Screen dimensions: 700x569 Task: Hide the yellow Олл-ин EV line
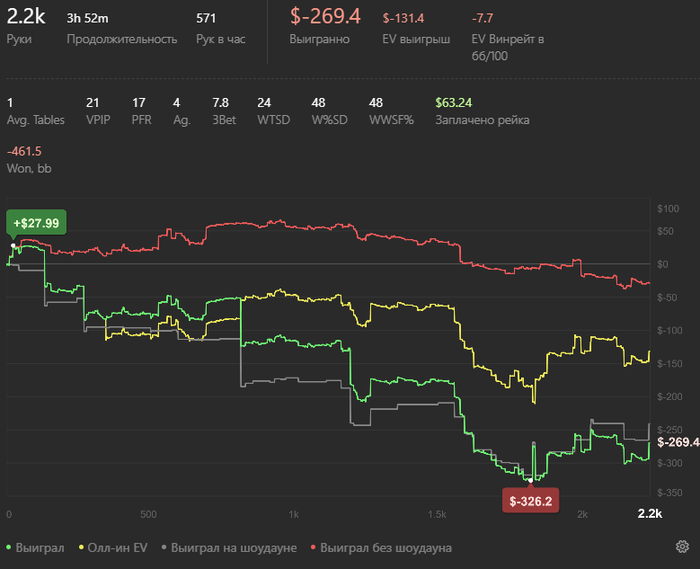[x=114, y=548]
